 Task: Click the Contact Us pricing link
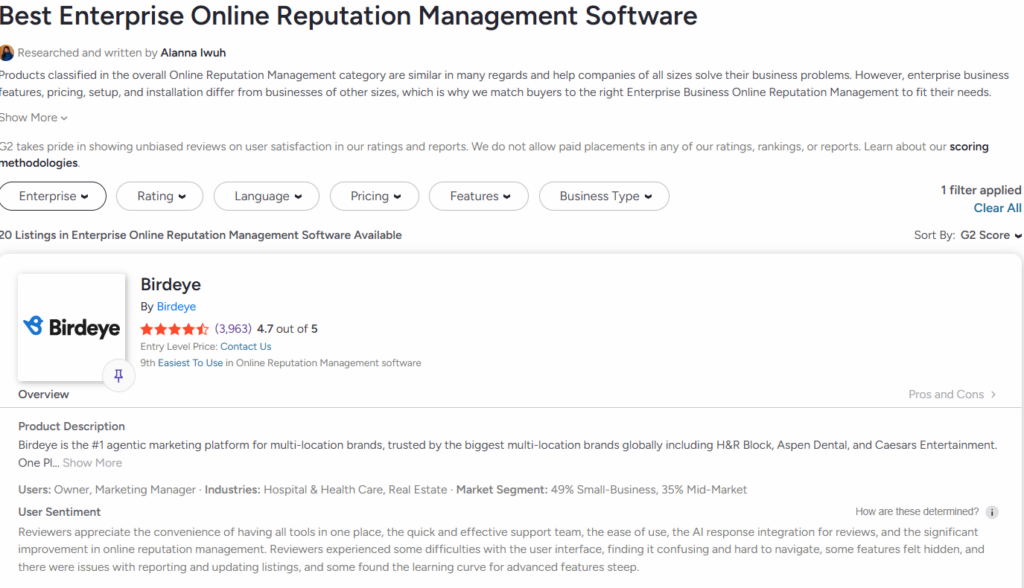(x=246, y=347)
